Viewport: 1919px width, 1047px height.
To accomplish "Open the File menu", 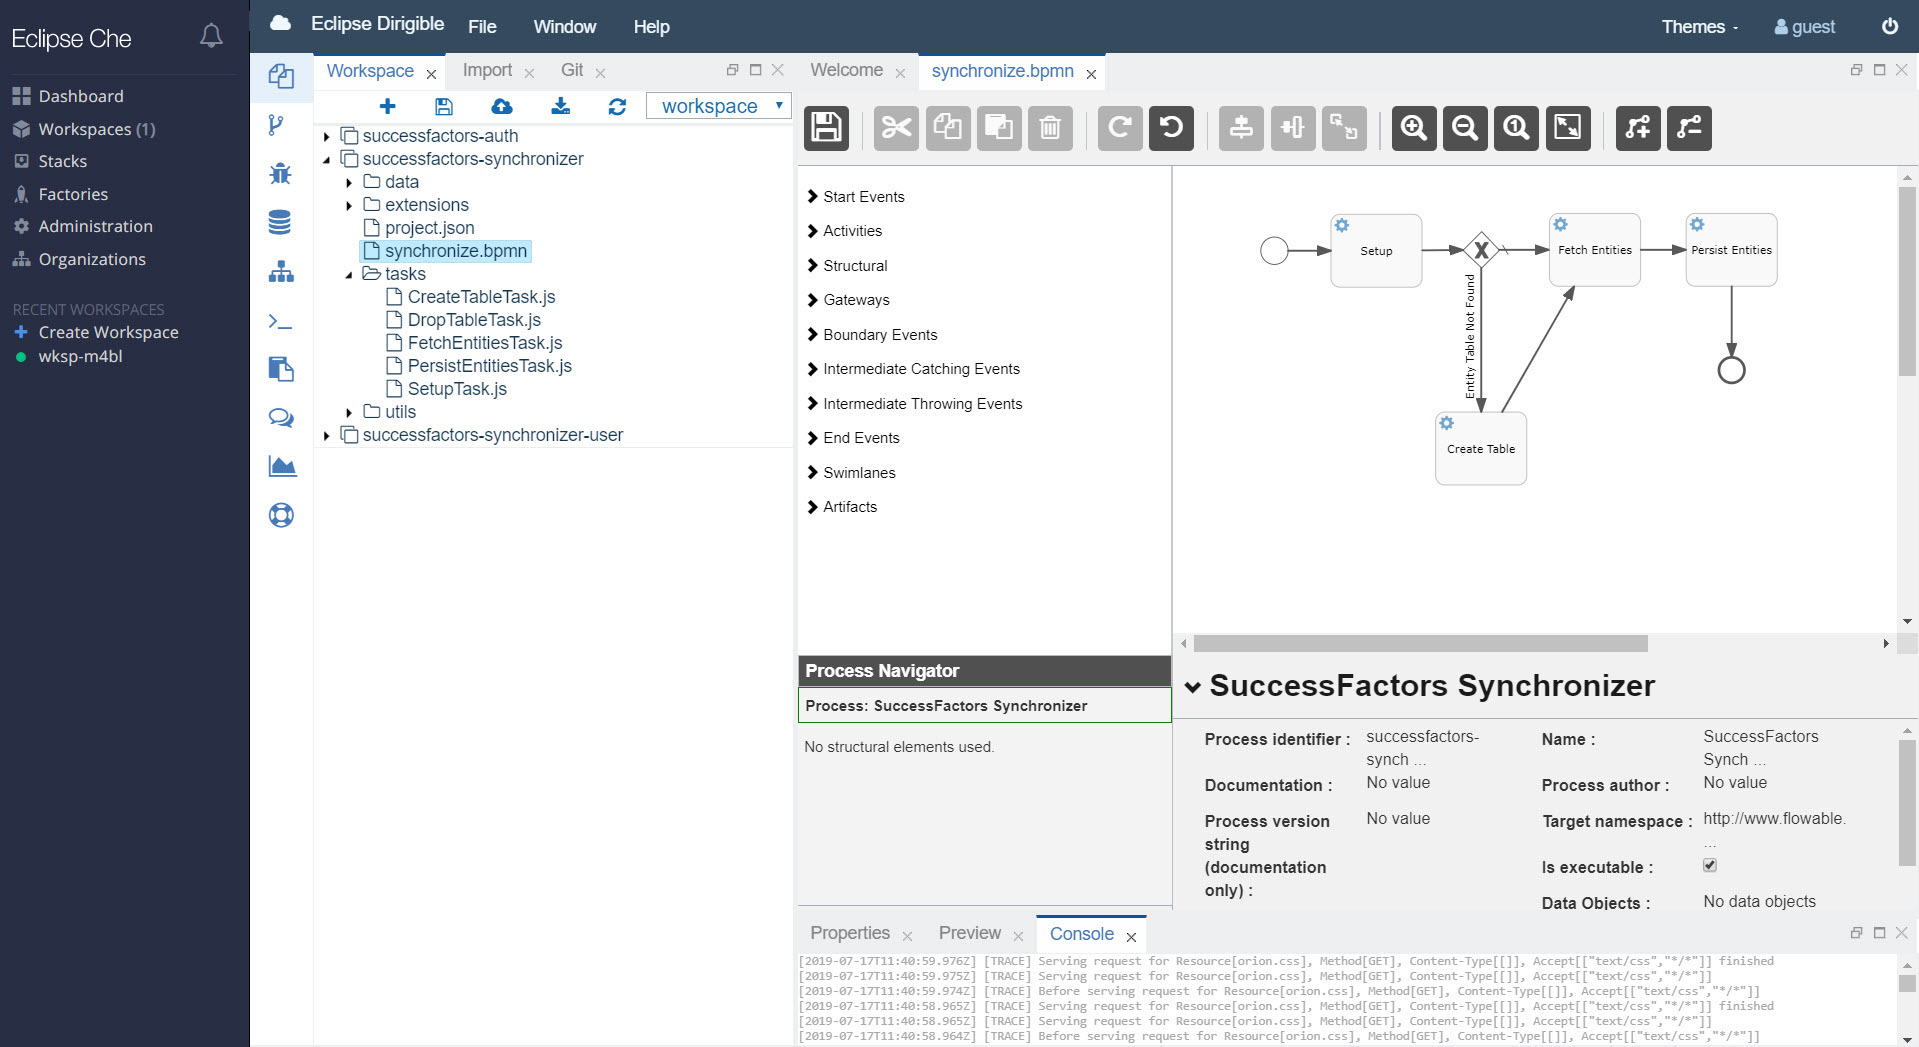I will (482, 27).
